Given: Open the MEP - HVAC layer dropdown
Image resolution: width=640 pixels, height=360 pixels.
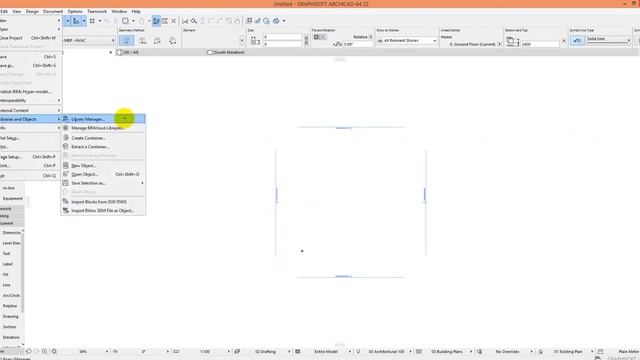Looking at the screenshot, I should coord(89,40).
